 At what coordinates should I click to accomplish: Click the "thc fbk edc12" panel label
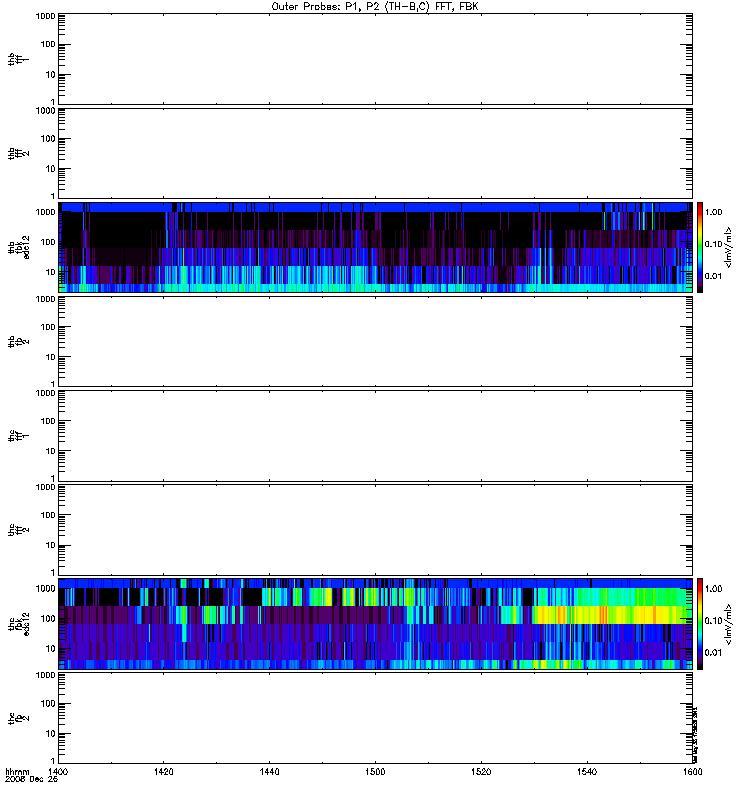pyautogui.click(x=18, y=624)
